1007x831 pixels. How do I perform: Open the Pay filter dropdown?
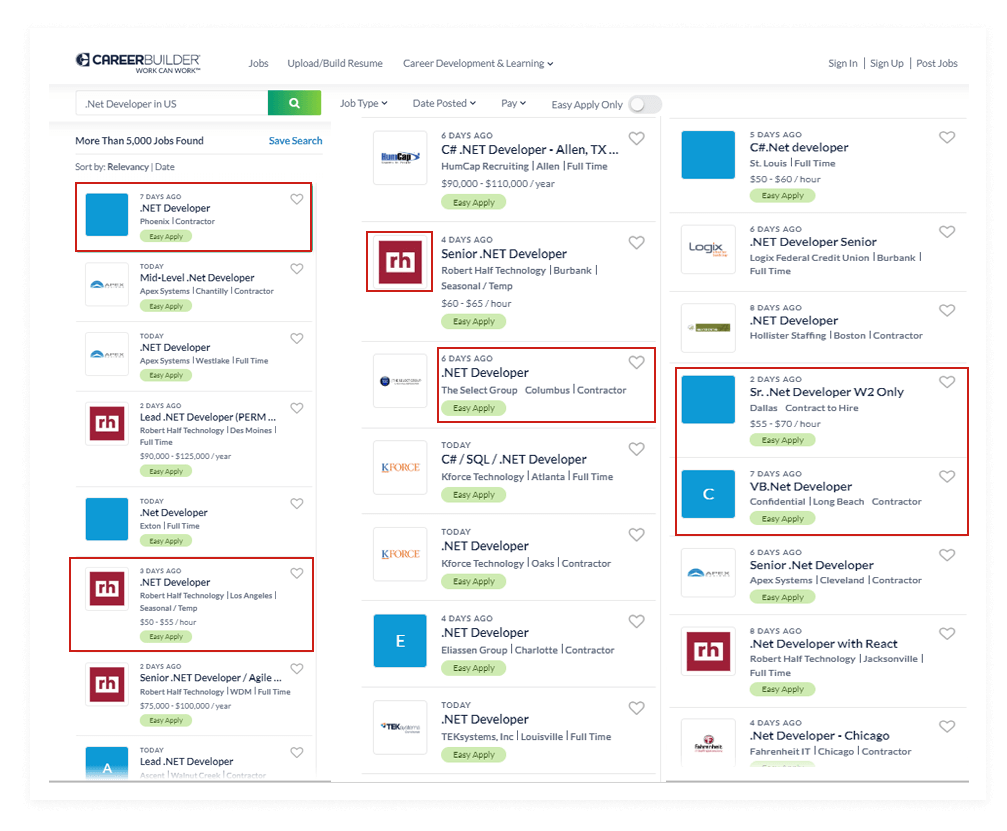point(513,103)
